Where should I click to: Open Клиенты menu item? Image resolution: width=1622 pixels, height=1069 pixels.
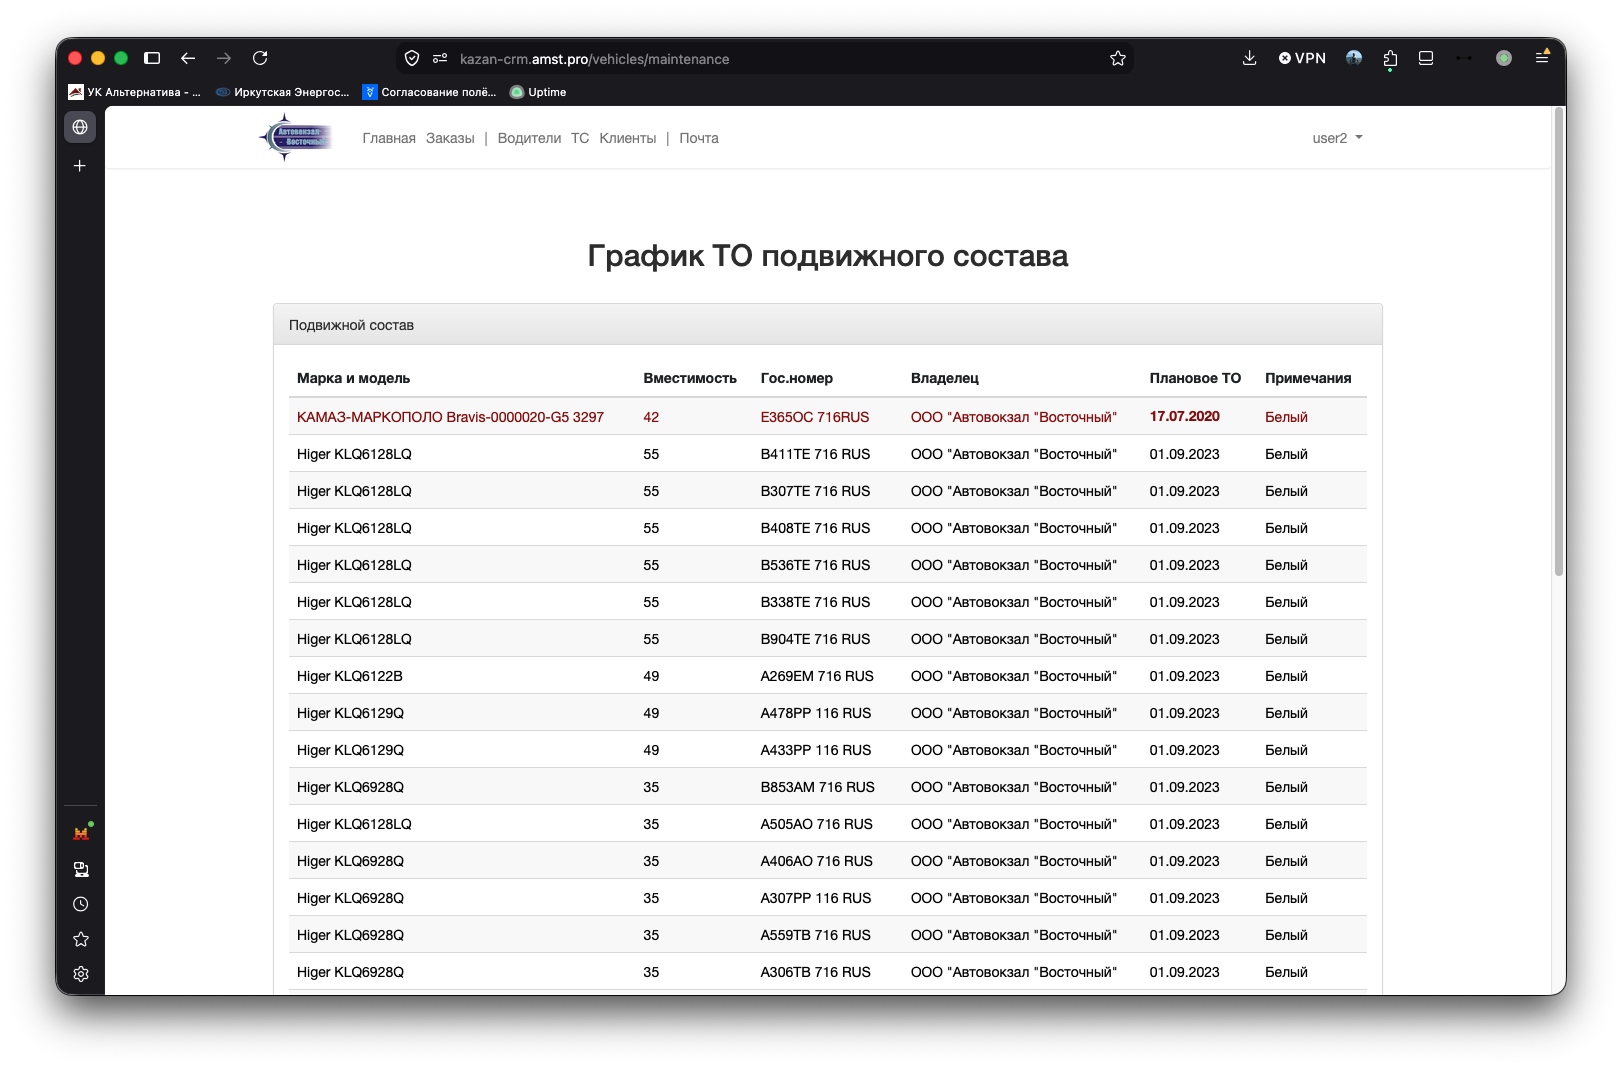pyautogui.click(x=628, y=138)
